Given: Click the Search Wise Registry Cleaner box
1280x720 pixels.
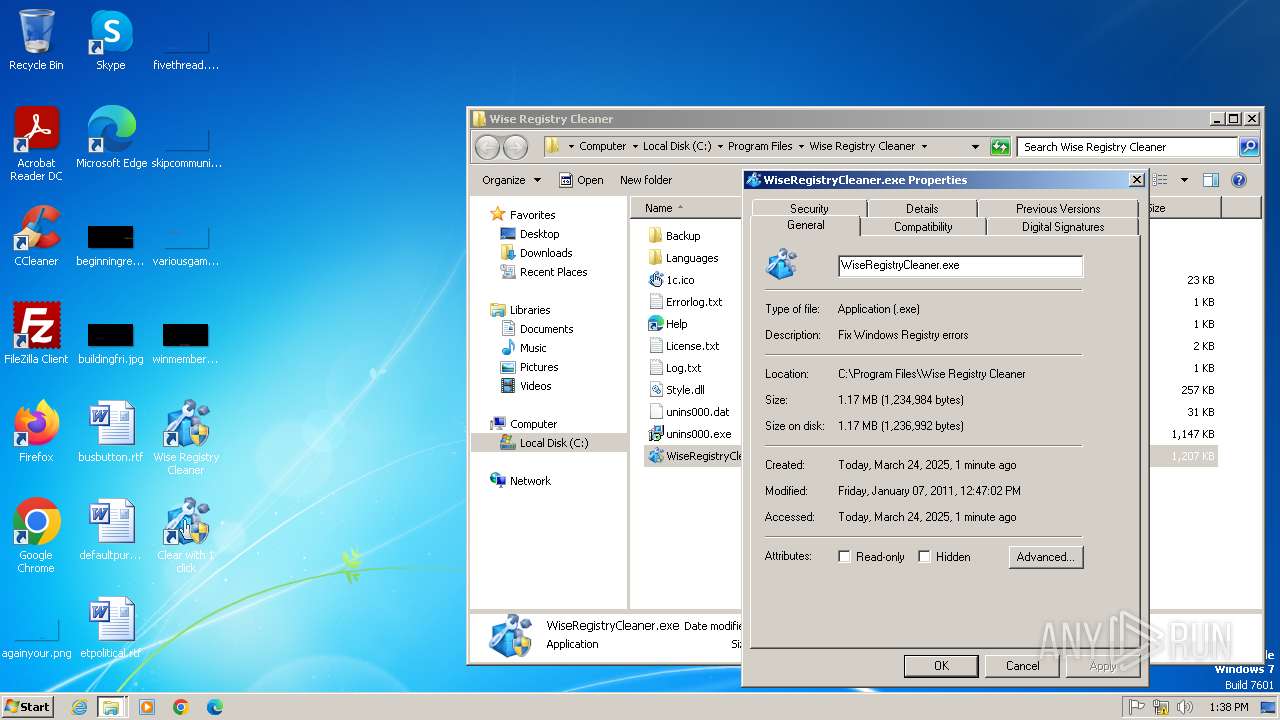Looking at the screenshot, I should (x=1128, y=147).
